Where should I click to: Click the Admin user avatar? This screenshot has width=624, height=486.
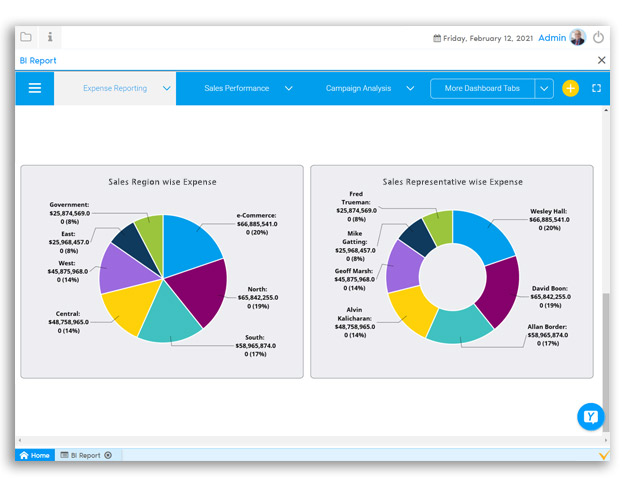coord(578,38)
